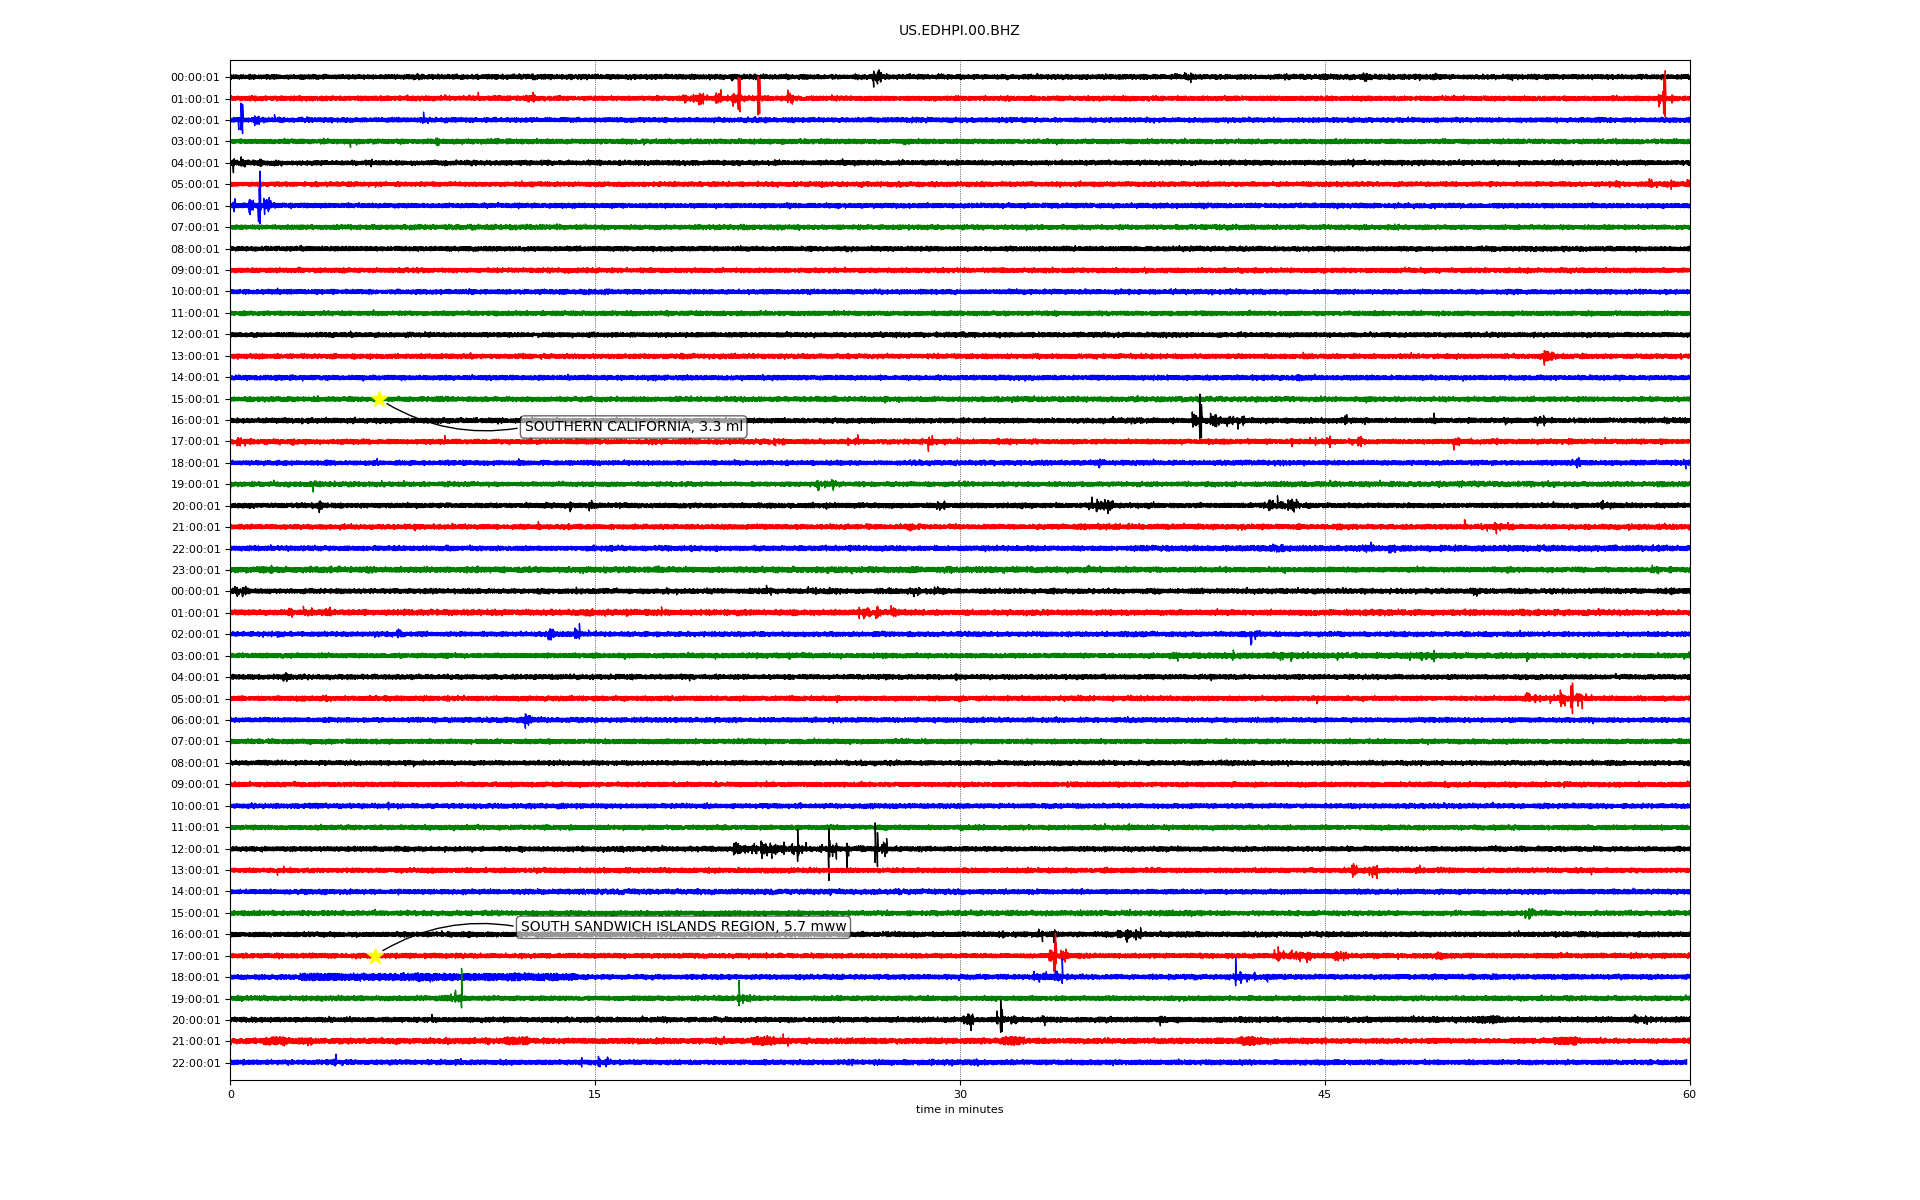Click the 'time in minutes' axis label
Viewport: 1920px width, 1200px height.
click(959, 1110)
